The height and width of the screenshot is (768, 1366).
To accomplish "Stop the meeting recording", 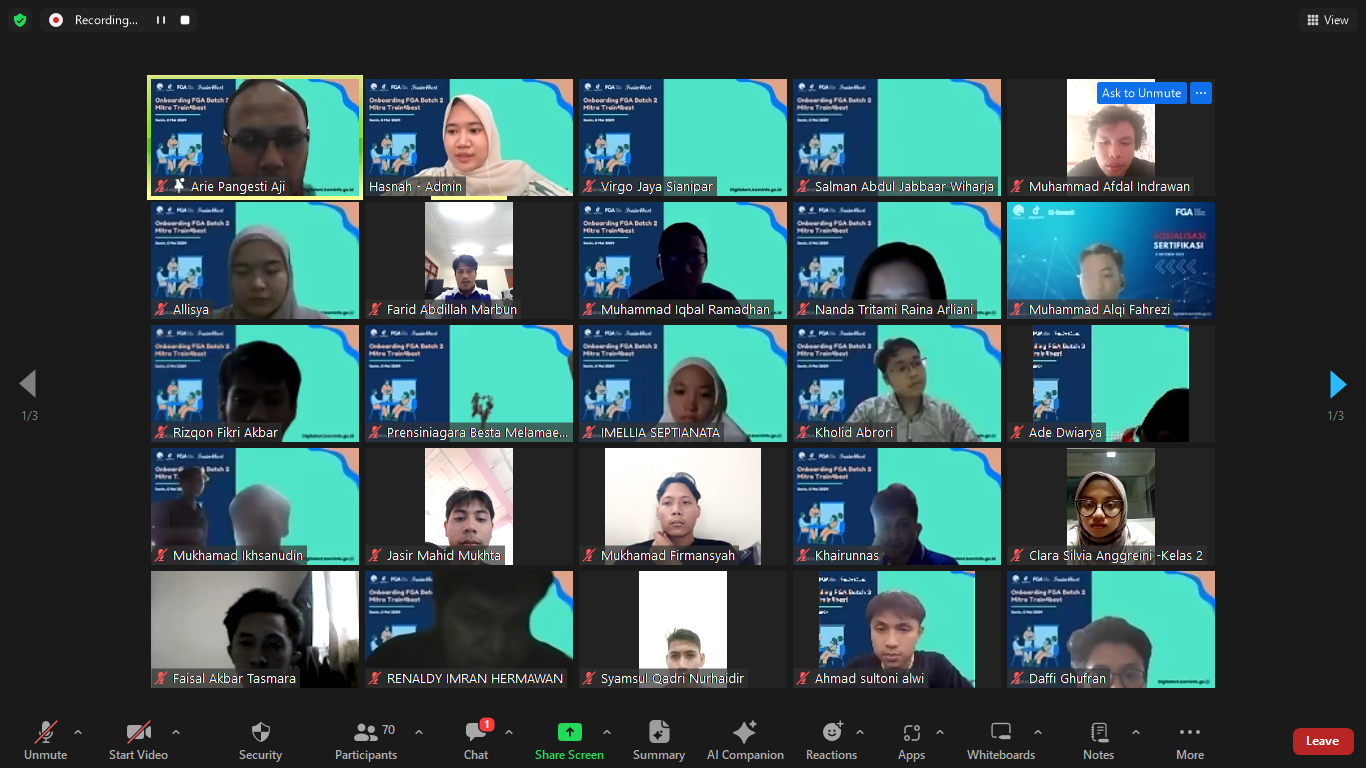I will [x=185, y=20].
